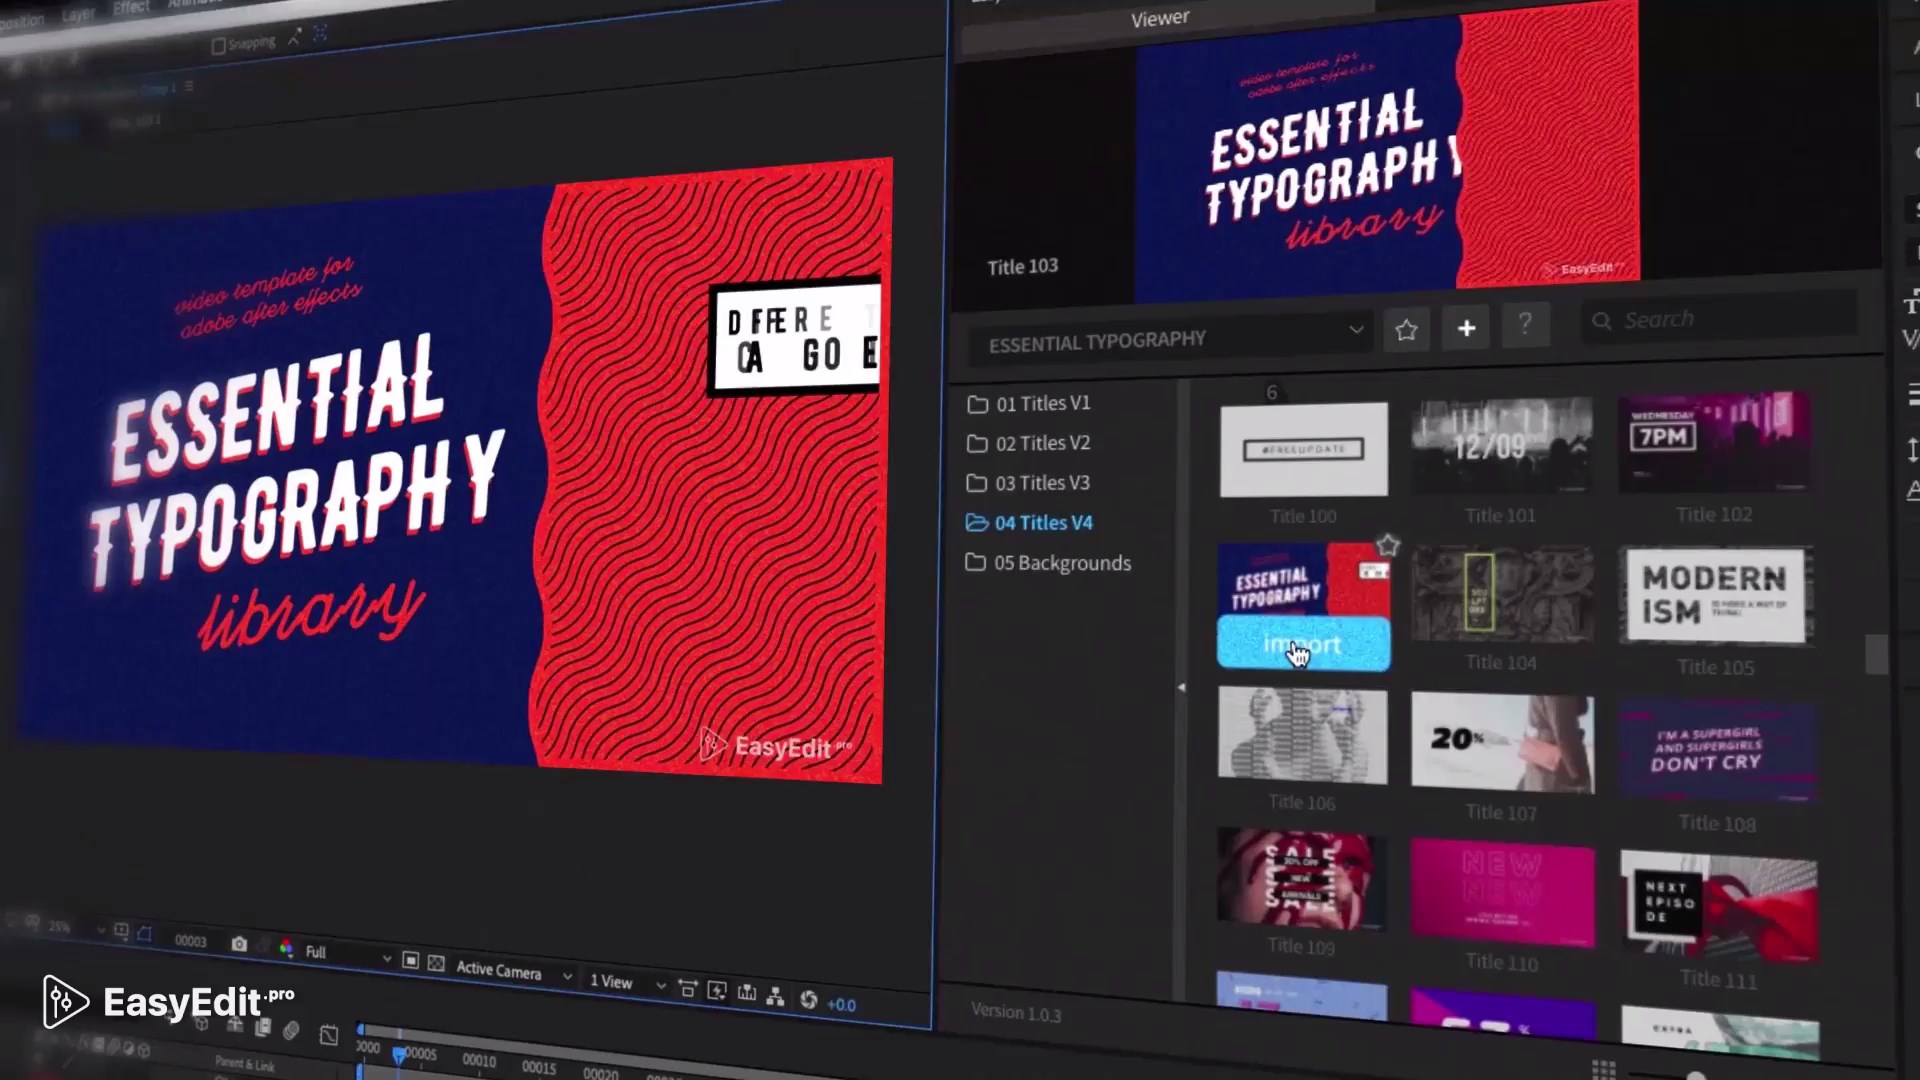This screenshot has width=1920, height=1080.
Task: Click the plus button to add templates
Action: (1465, 328)
